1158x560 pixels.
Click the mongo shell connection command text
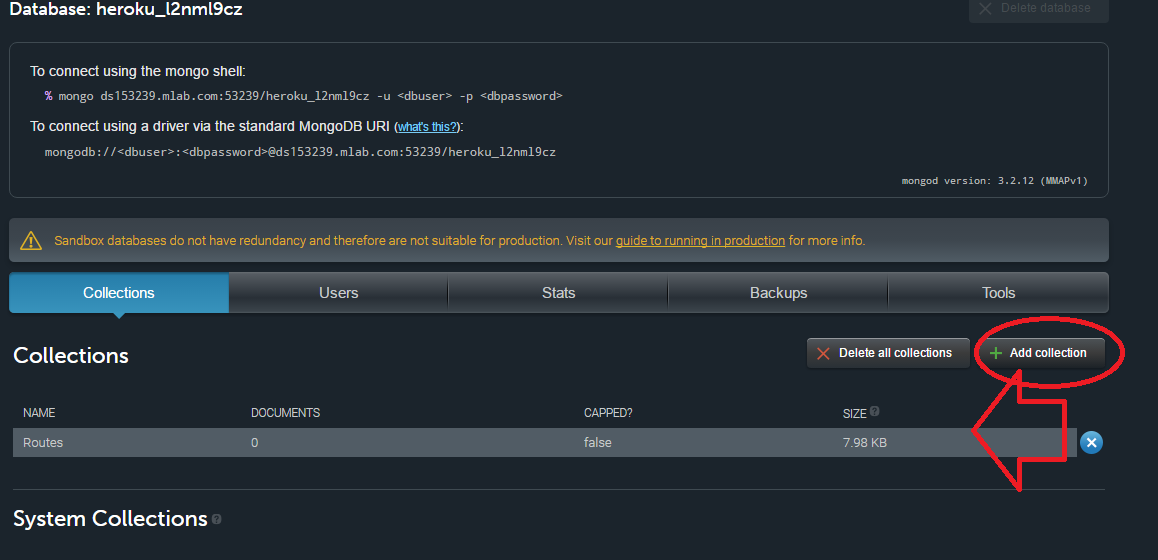tap(303, 96)
